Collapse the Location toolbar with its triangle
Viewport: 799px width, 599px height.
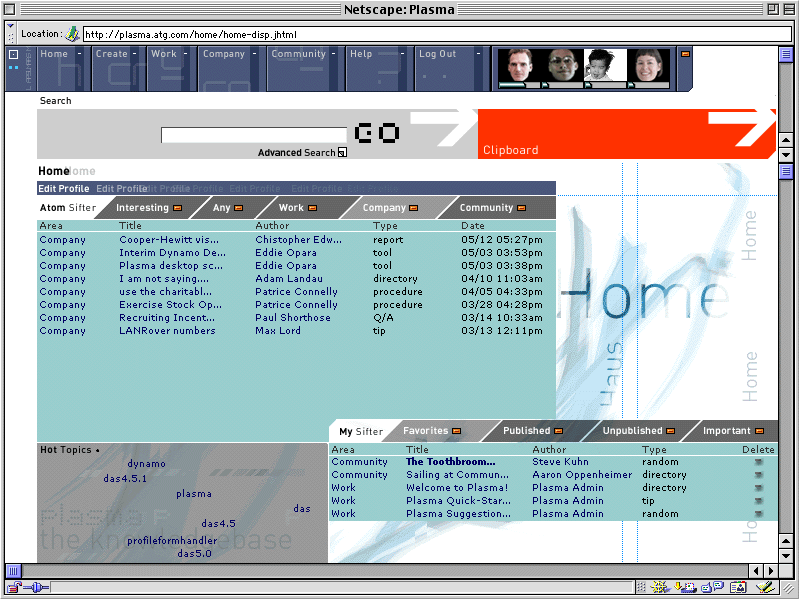10,25
